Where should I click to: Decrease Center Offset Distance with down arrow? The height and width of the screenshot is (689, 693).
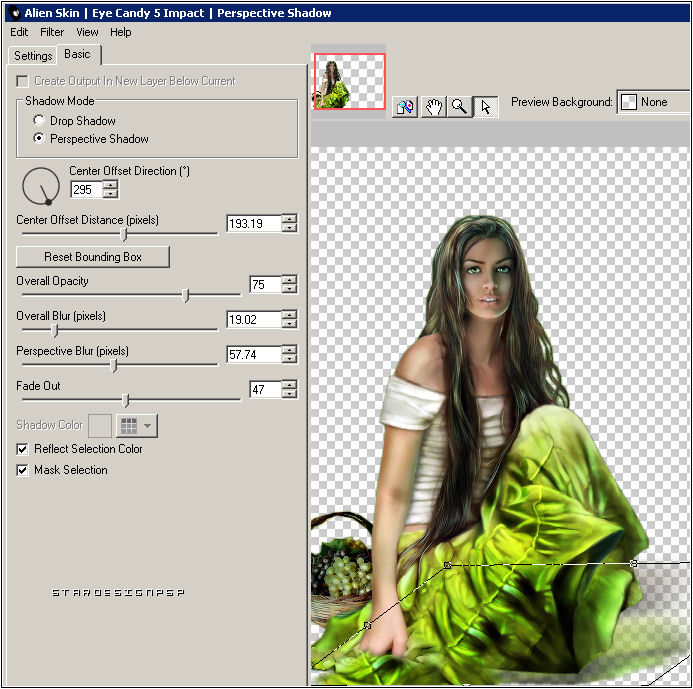coord(289,228)
